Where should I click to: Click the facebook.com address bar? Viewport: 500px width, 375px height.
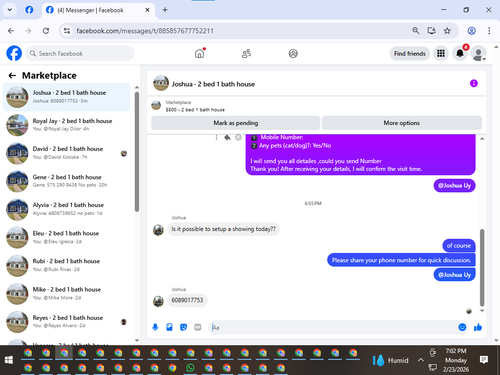pyautogui.click(x=233, y=31)
